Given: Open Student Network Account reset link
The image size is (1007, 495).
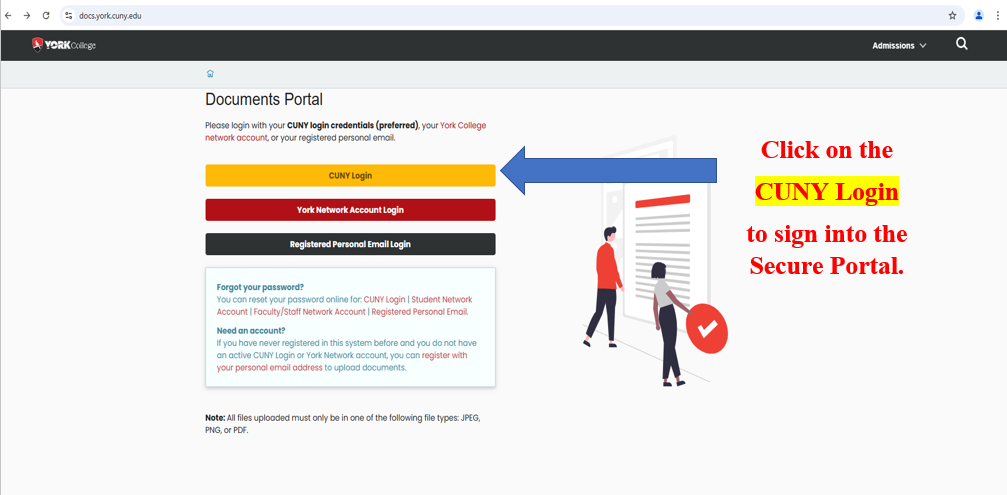Looking at the screenshot, I should (x=344, y=306).
